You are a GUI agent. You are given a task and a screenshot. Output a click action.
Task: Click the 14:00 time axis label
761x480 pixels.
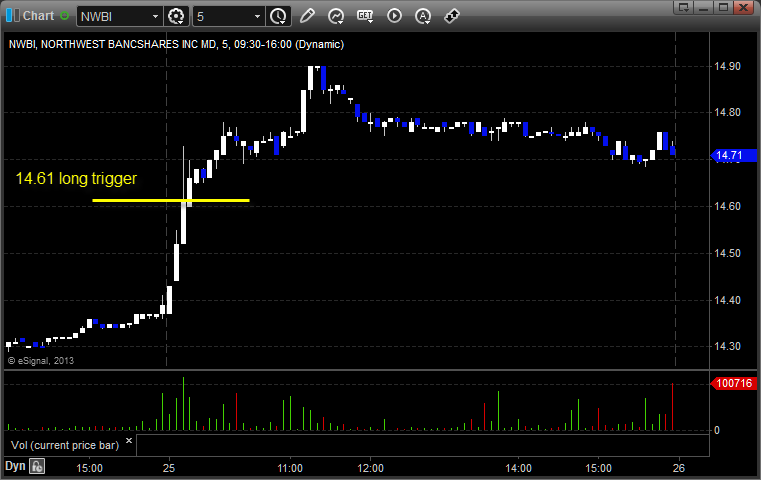tap(518, 468)
